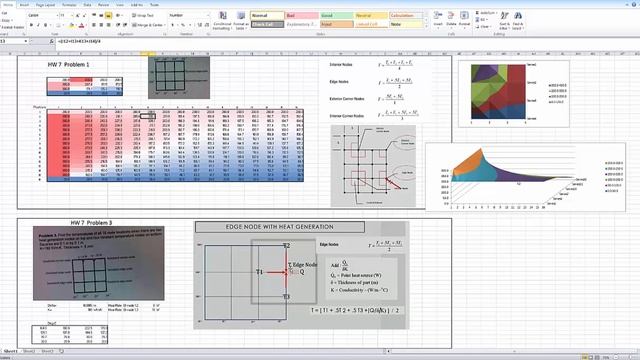
Task: Align cell text to the left
Action: pyautogui.click(x=94, y=25)
